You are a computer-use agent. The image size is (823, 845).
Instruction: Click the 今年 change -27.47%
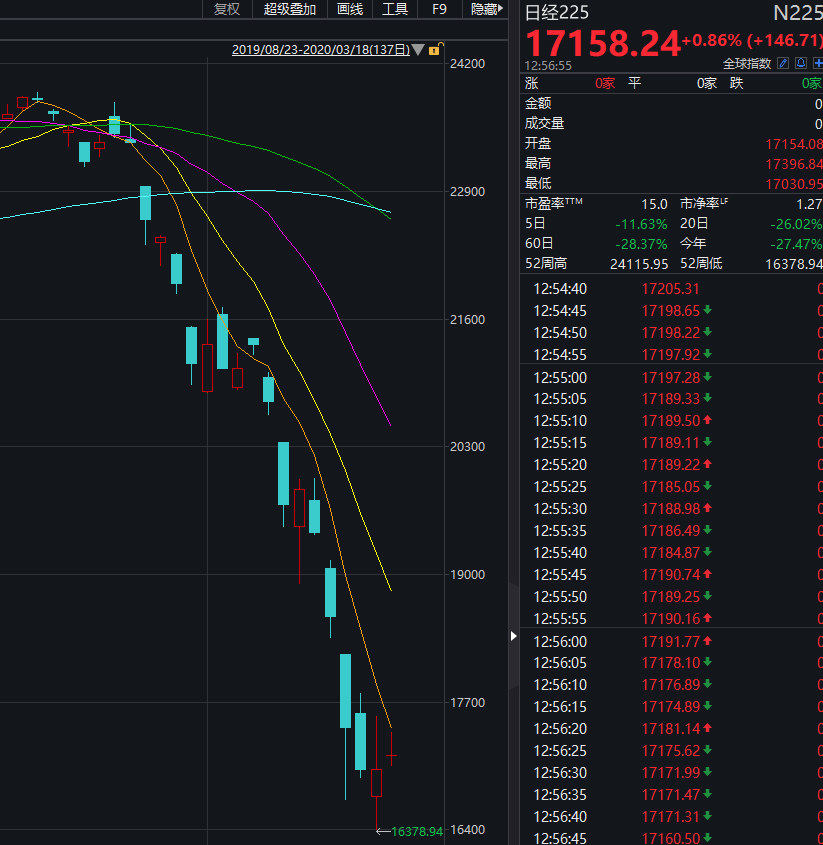(796, 244)
